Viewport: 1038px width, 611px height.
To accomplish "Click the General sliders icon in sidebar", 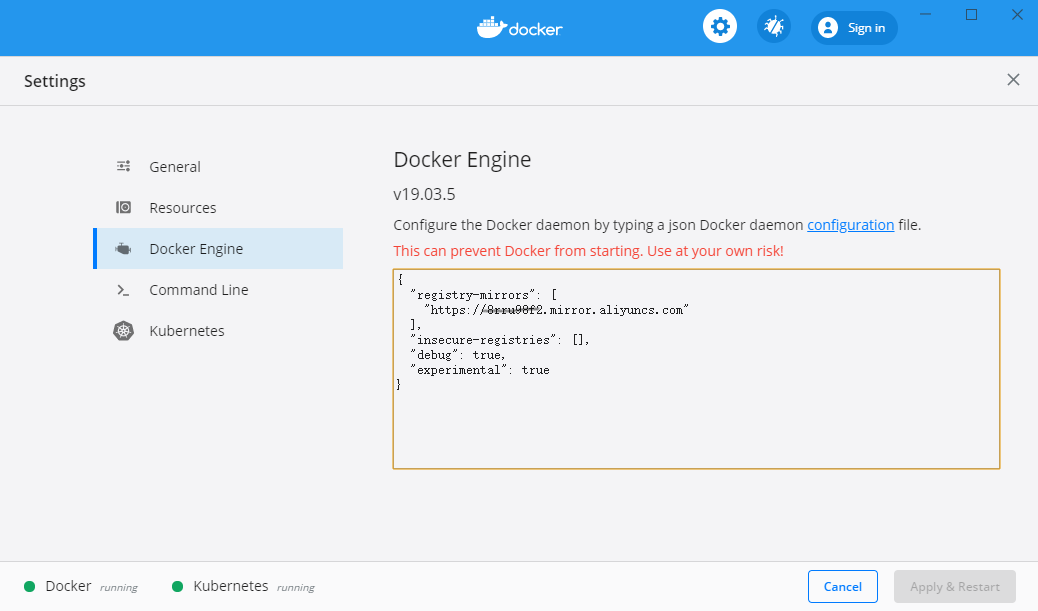I will point(123,166).
